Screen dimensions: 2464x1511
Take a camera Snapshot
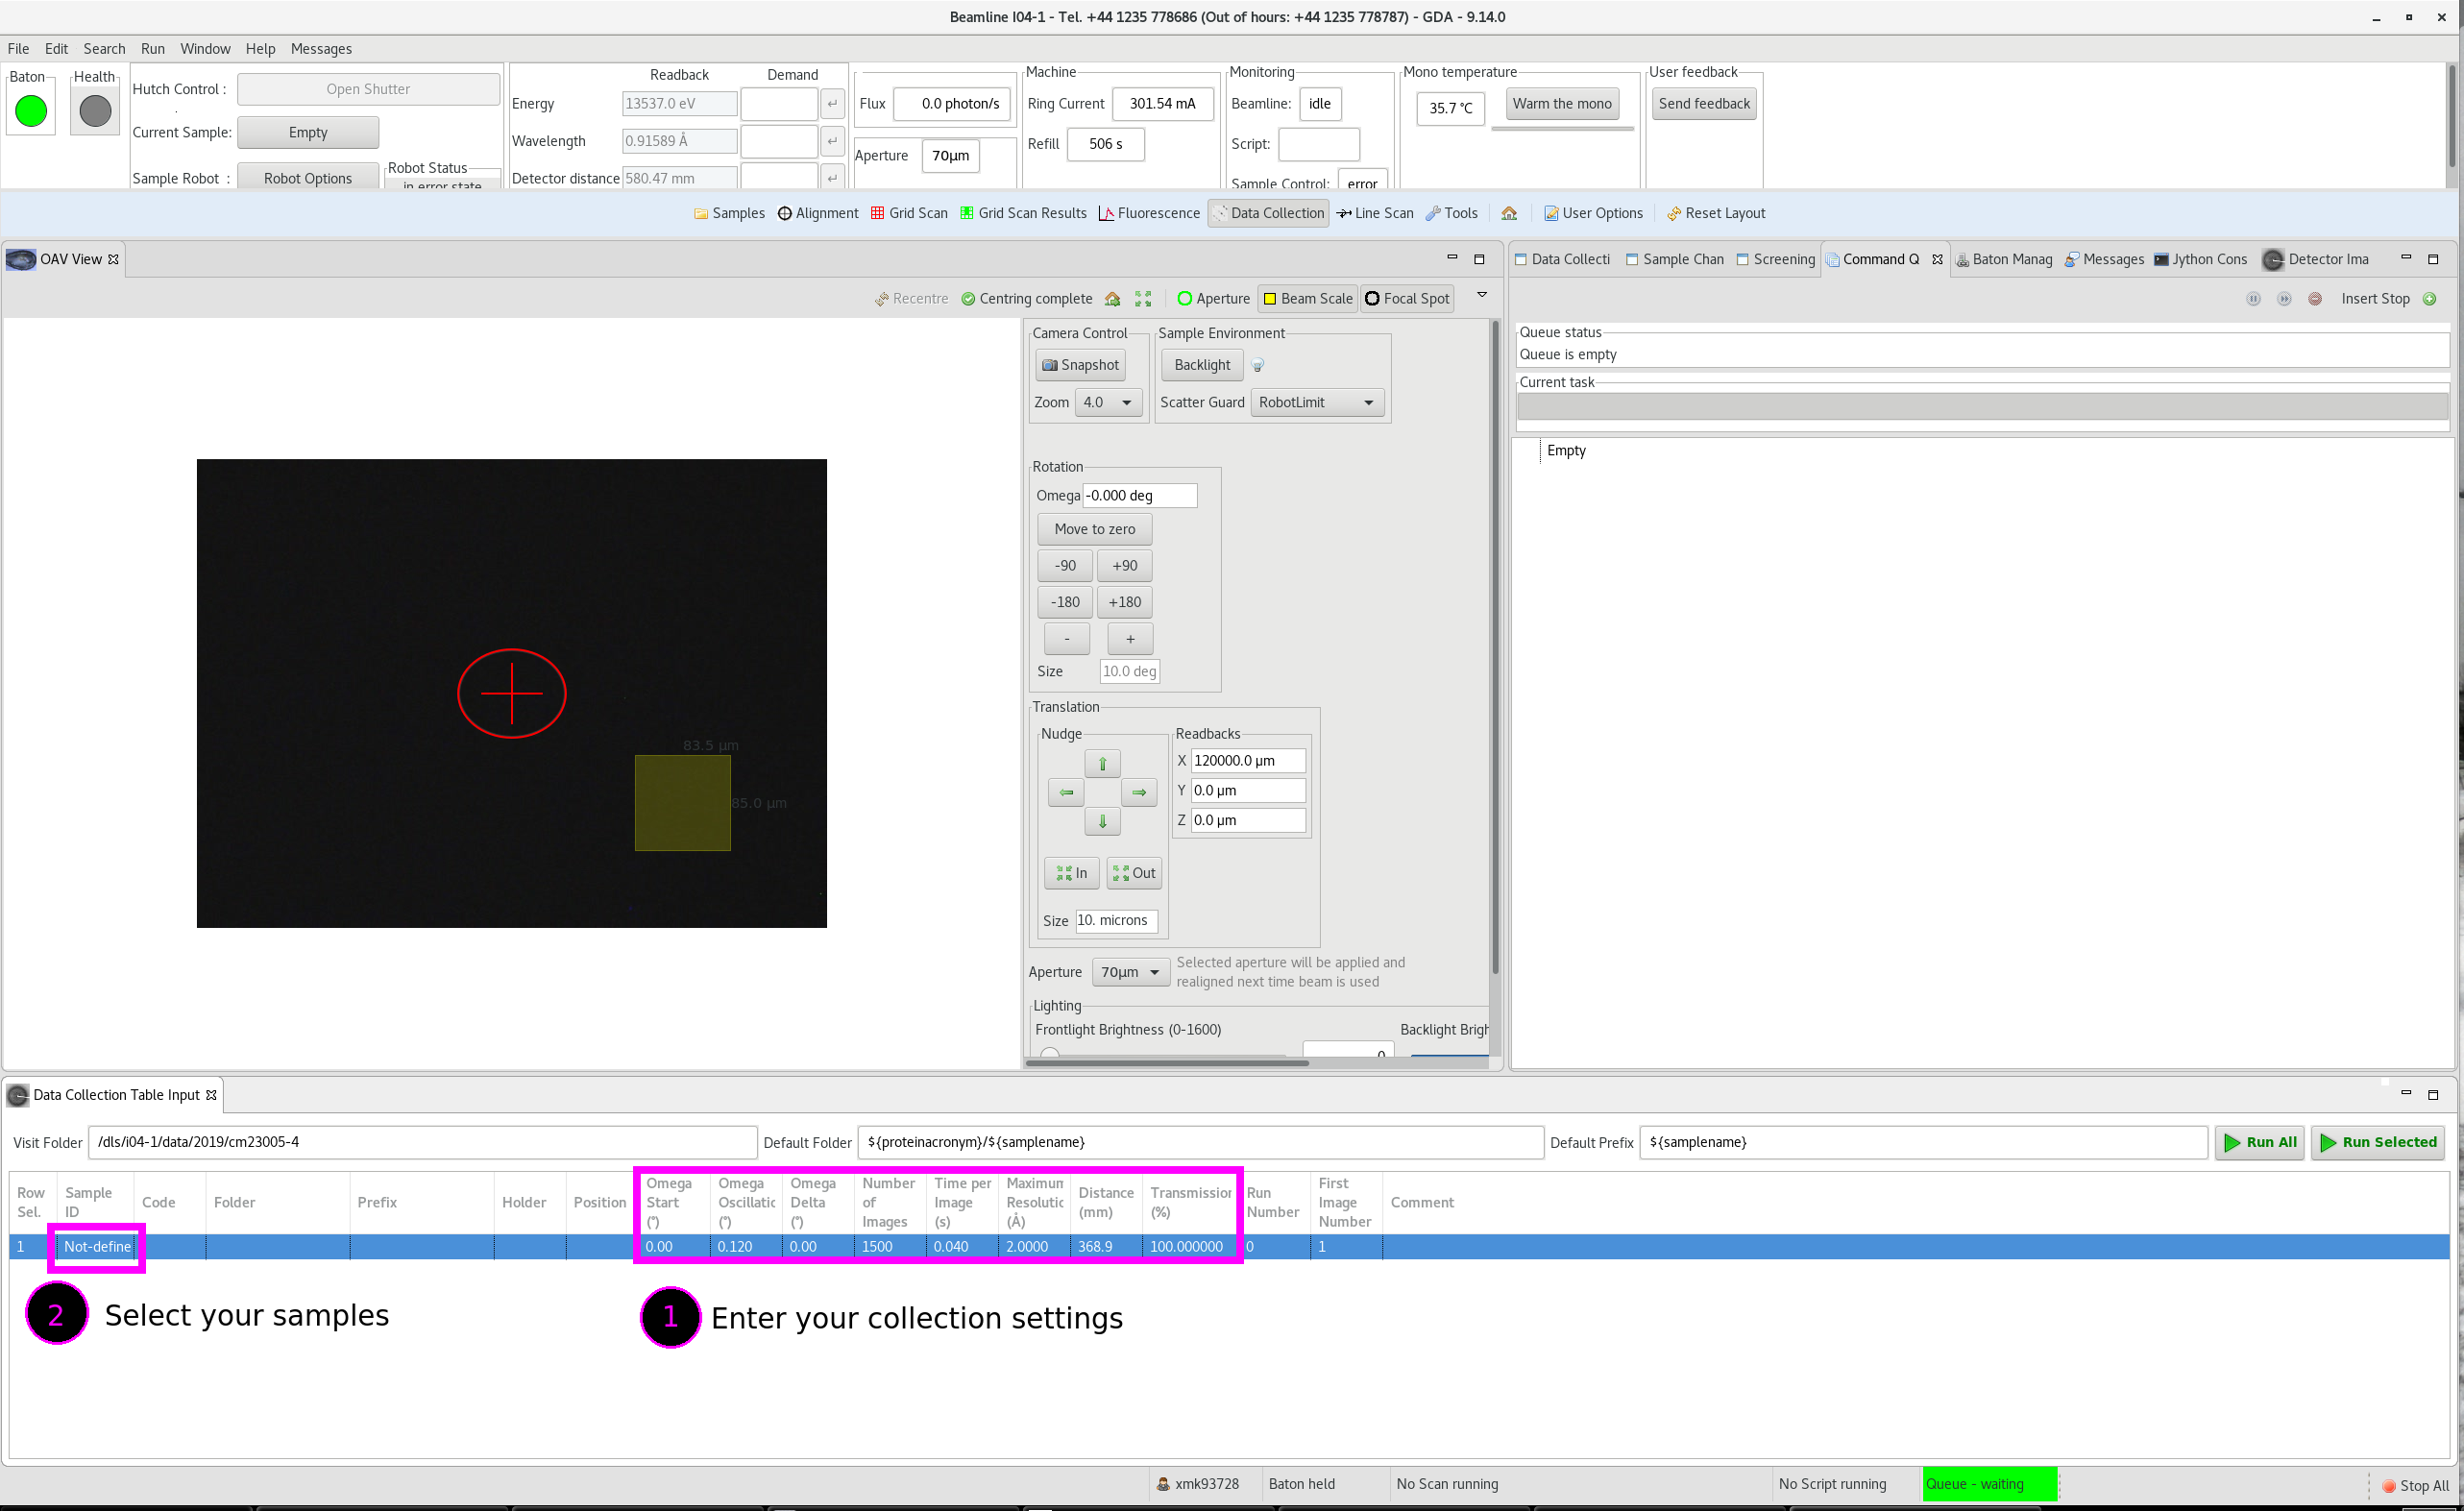click(x=1080, y=365)
